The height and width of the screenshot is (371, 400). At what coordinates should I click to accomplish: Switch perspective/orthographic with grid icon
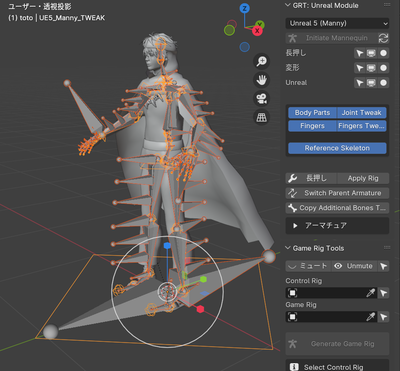pos(262,117)
